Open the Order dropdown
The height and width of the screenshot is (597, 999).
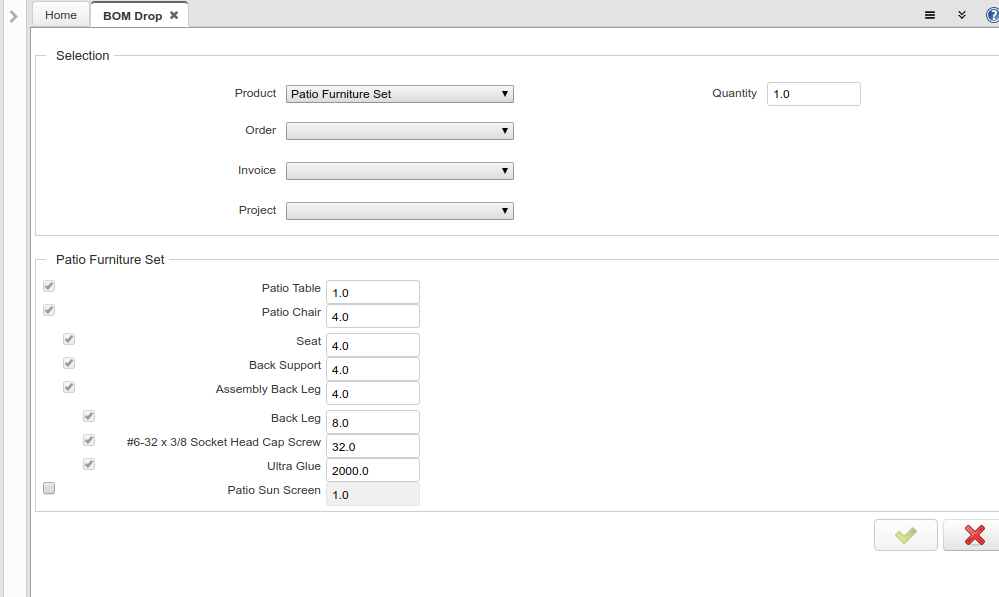(399, 131)
